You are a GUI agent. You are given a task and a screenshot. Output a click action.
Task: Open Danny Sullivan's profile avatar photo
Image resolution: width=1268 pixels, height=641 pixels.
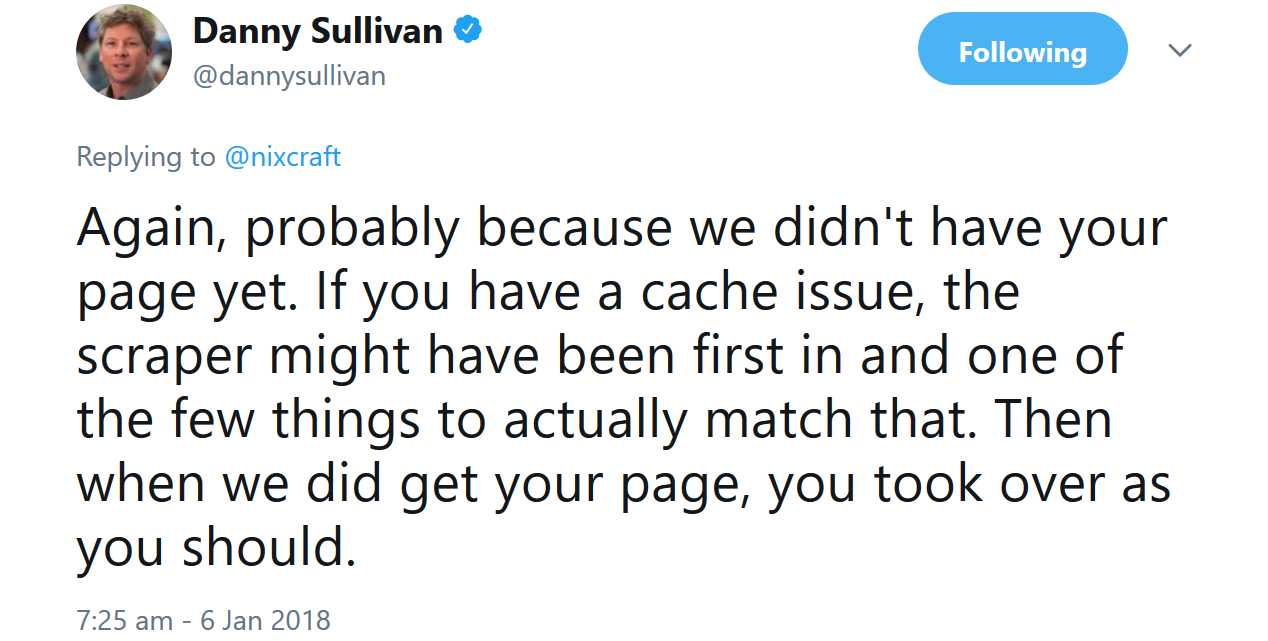coord(124,52)
